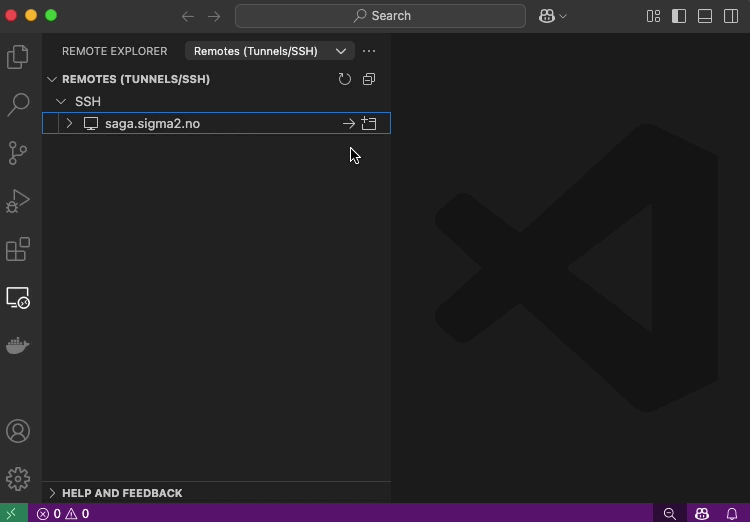Collapse all remotes in the tree
The height and width of the screenshot is (522, 750).
point(369,79)
